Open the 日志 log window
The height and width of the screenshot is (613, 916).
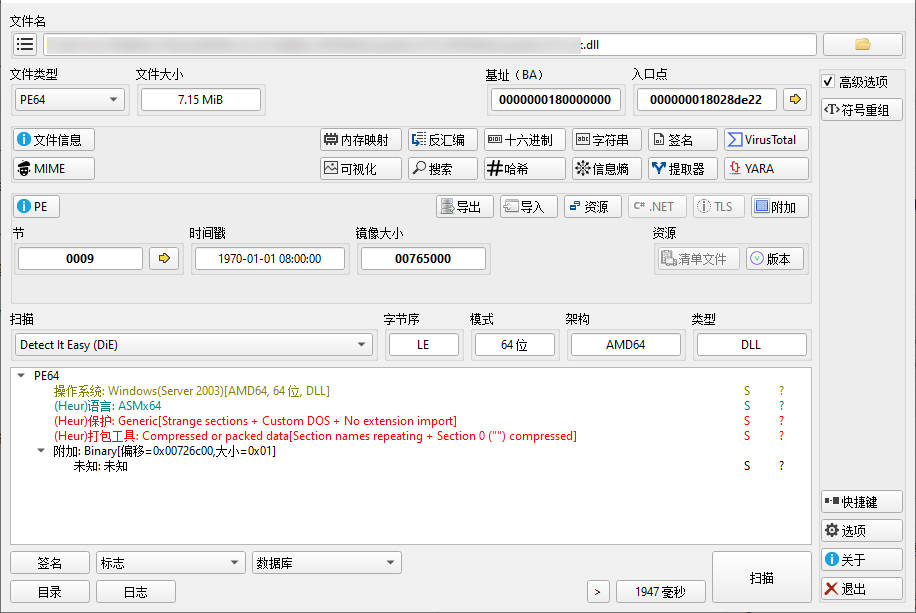(135, 592)
